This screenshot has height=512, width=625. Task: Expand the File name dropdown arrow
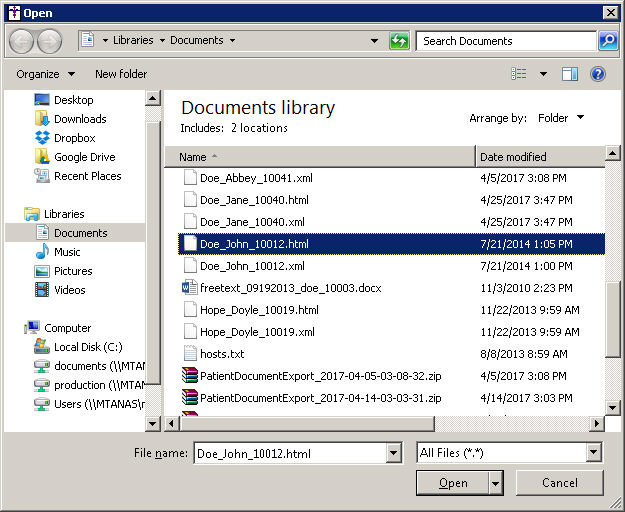coord(393,453)
